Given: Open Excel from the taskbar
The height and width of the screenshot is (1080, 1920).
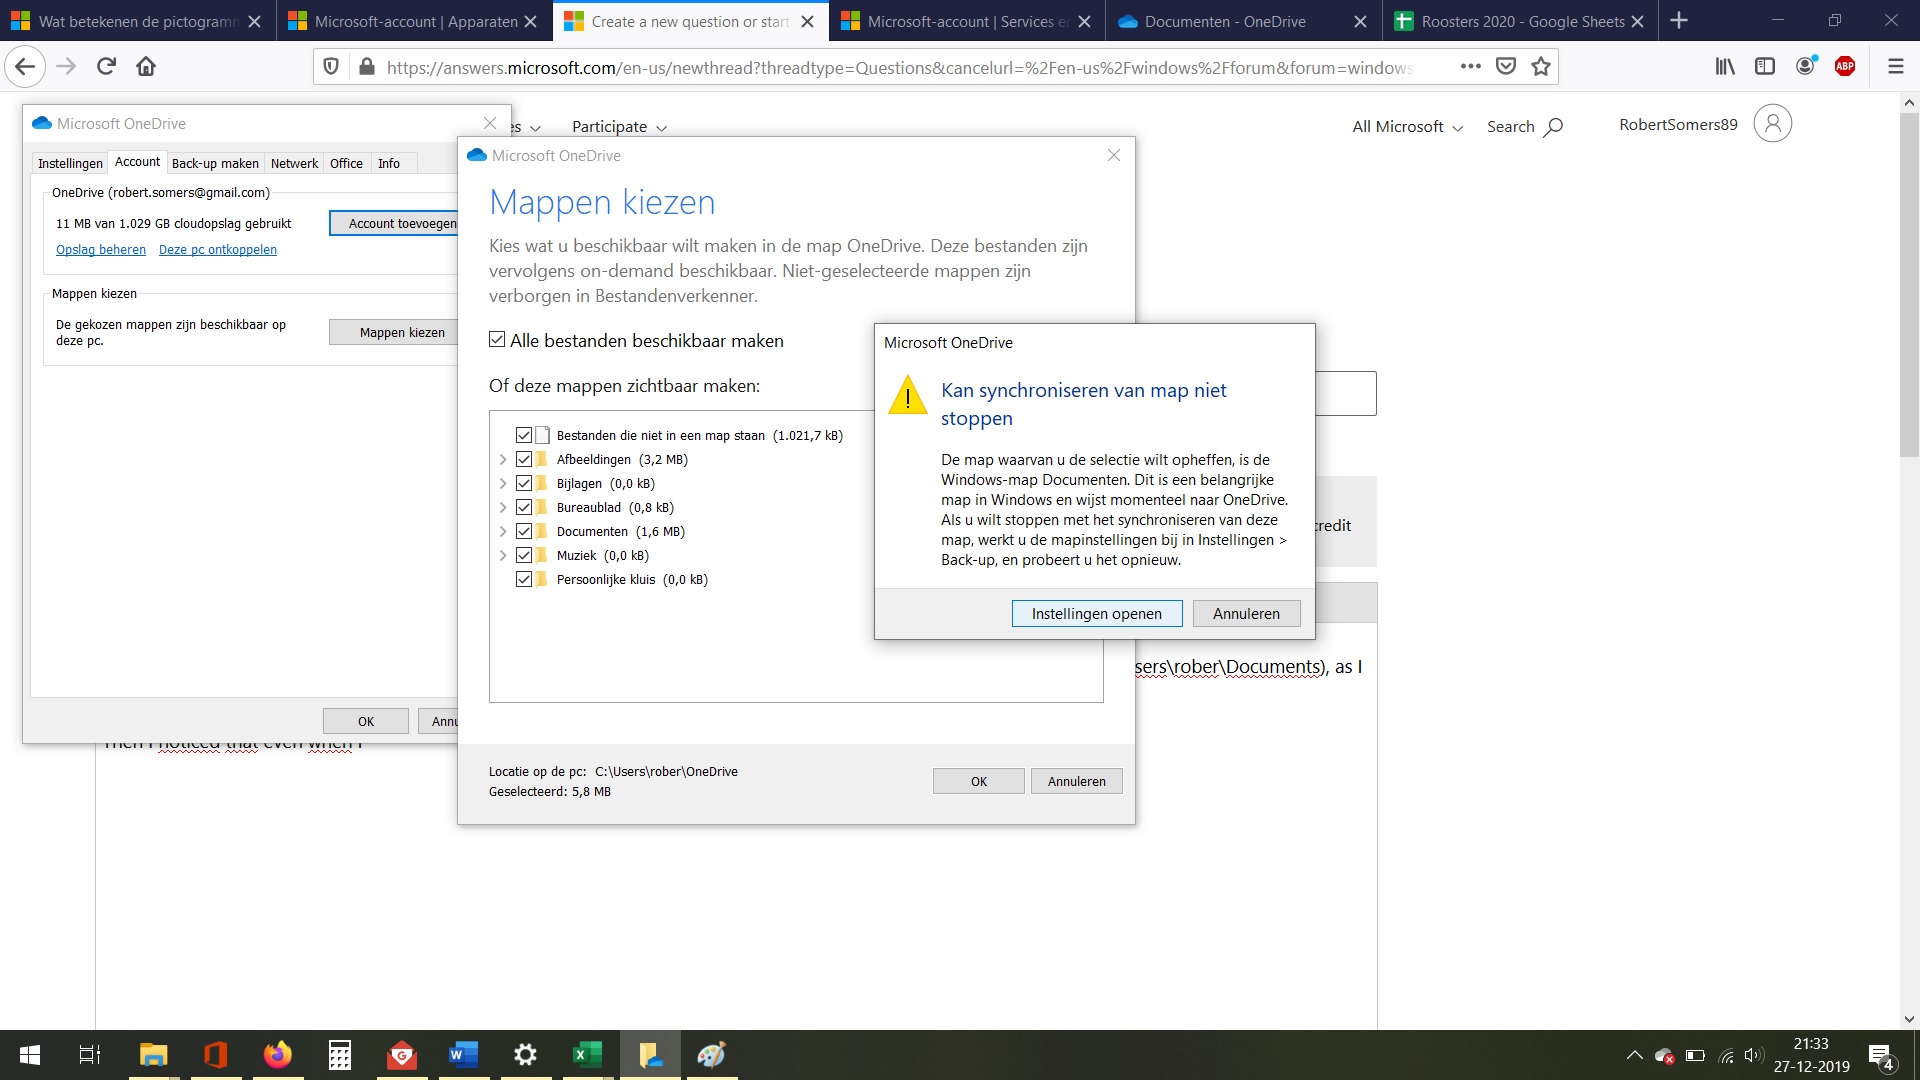Looking at the screenshot, I should (587, 1055).
